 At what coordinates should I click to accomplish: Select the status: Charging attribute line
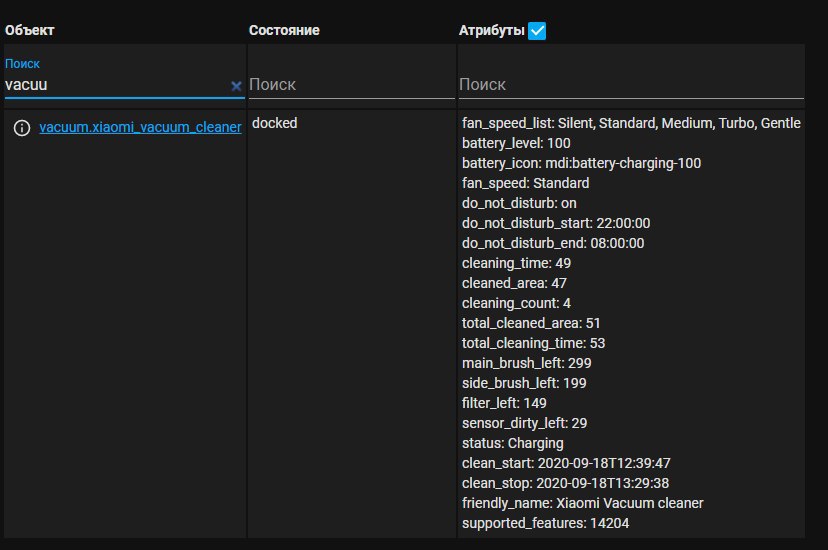tap(513, 443)
